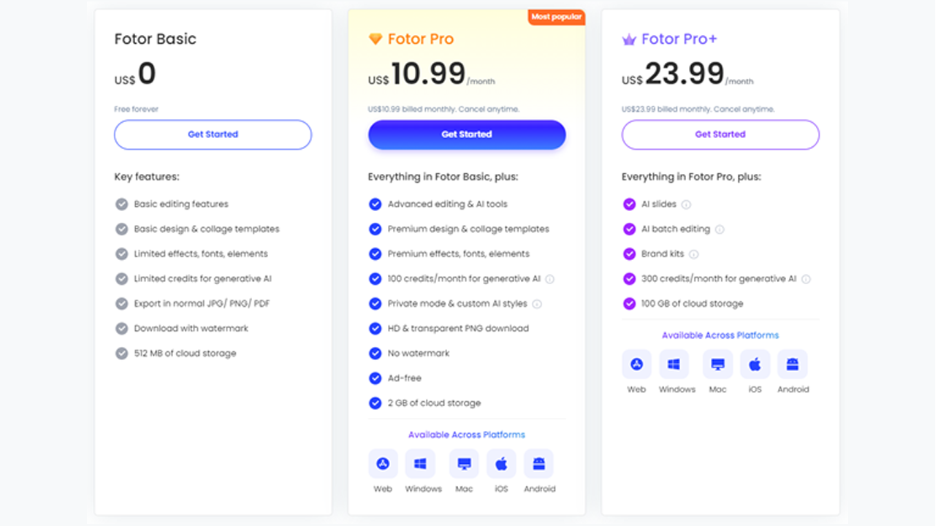Image resolution: width=936 pixels, height=526 pixels.
Task: Open info icon beside 100 credits/month
Action: point(550,279)
